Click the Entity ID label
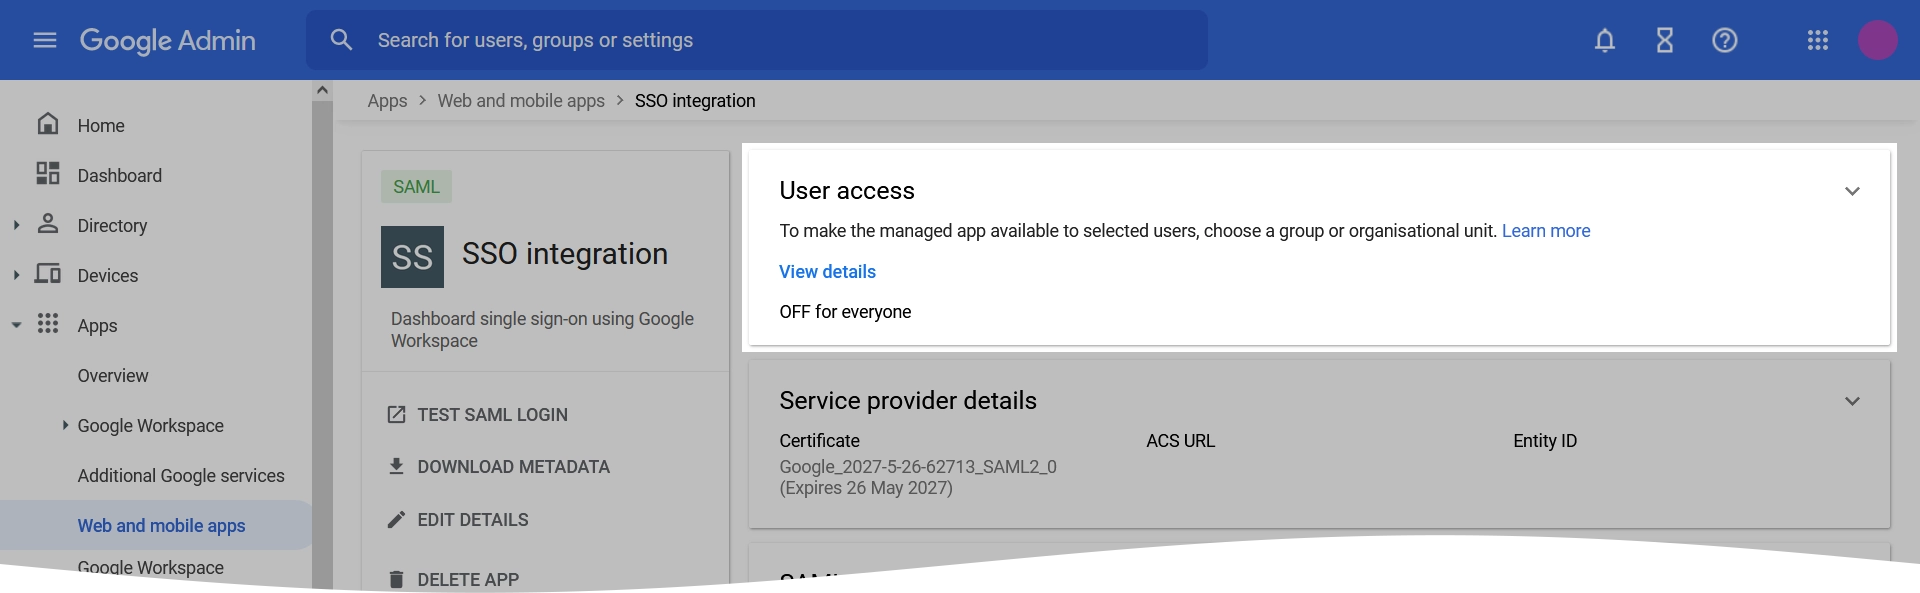Viewport: 1920px width, 593px height. (1545, 441)
